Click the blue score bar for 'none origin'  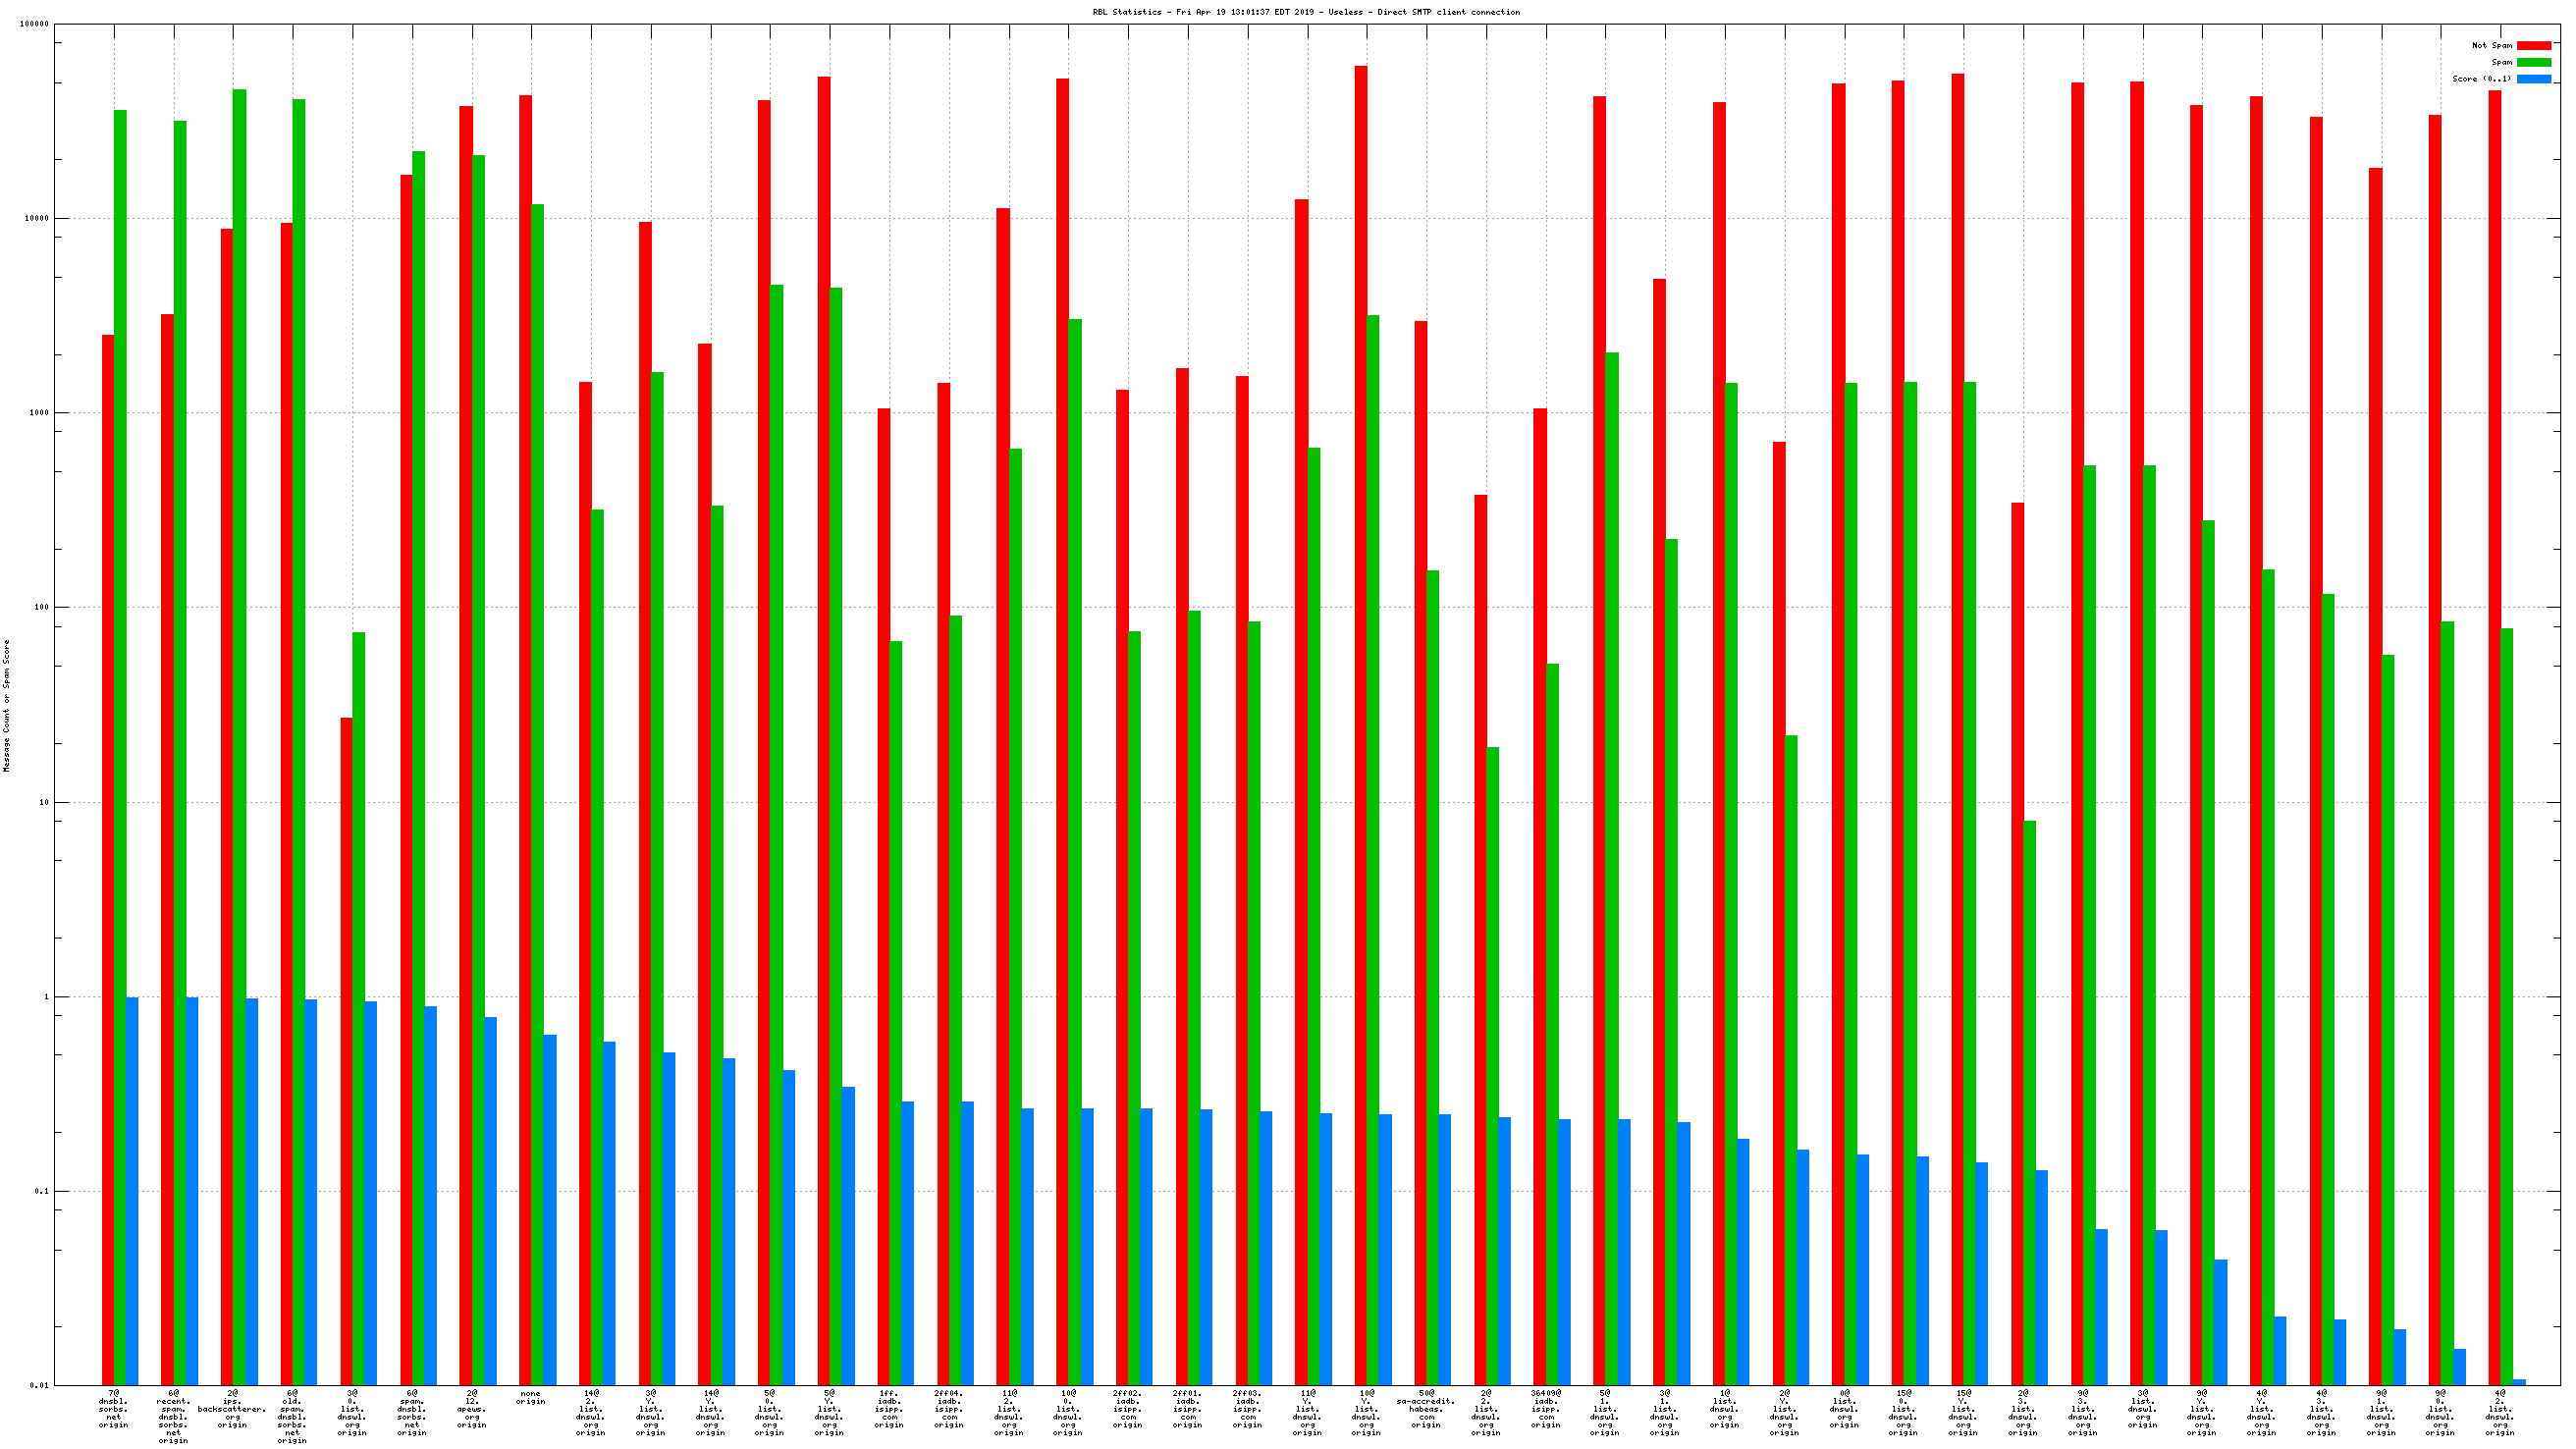(x=550, y=1210)
